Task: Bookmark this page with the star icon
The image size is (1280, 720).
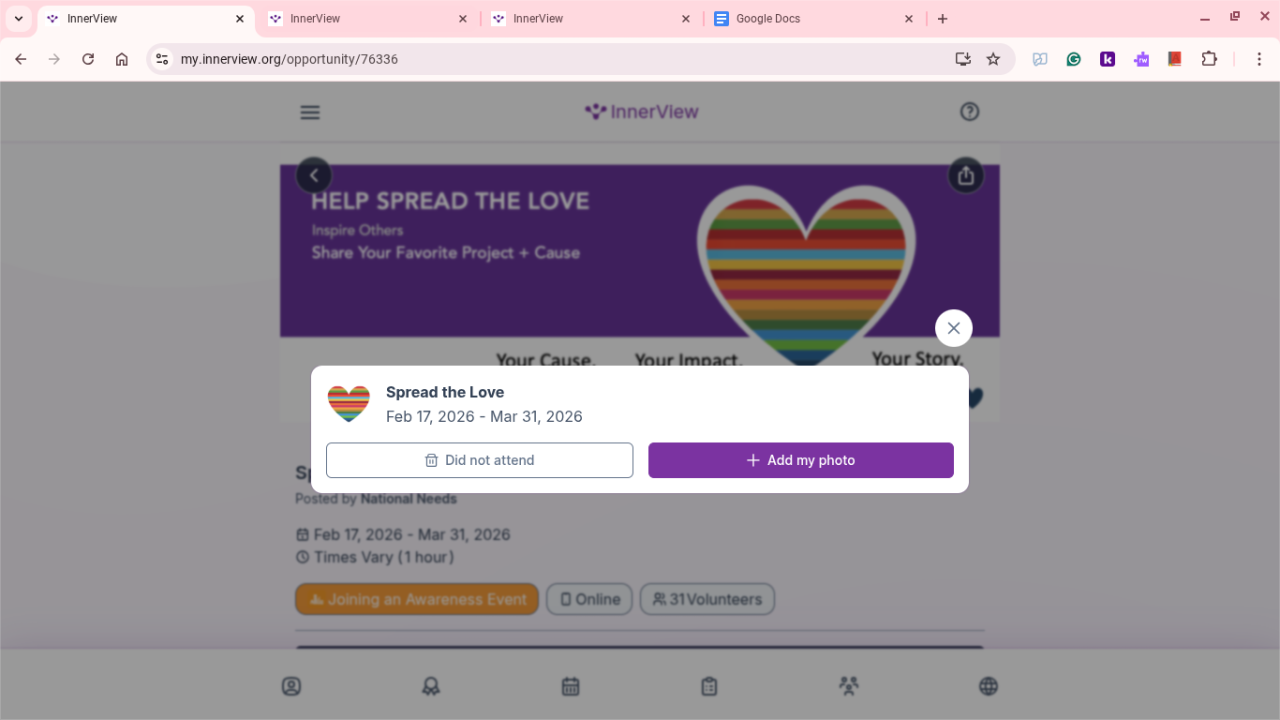Action: pyautogui.click(x=993, y=59)
